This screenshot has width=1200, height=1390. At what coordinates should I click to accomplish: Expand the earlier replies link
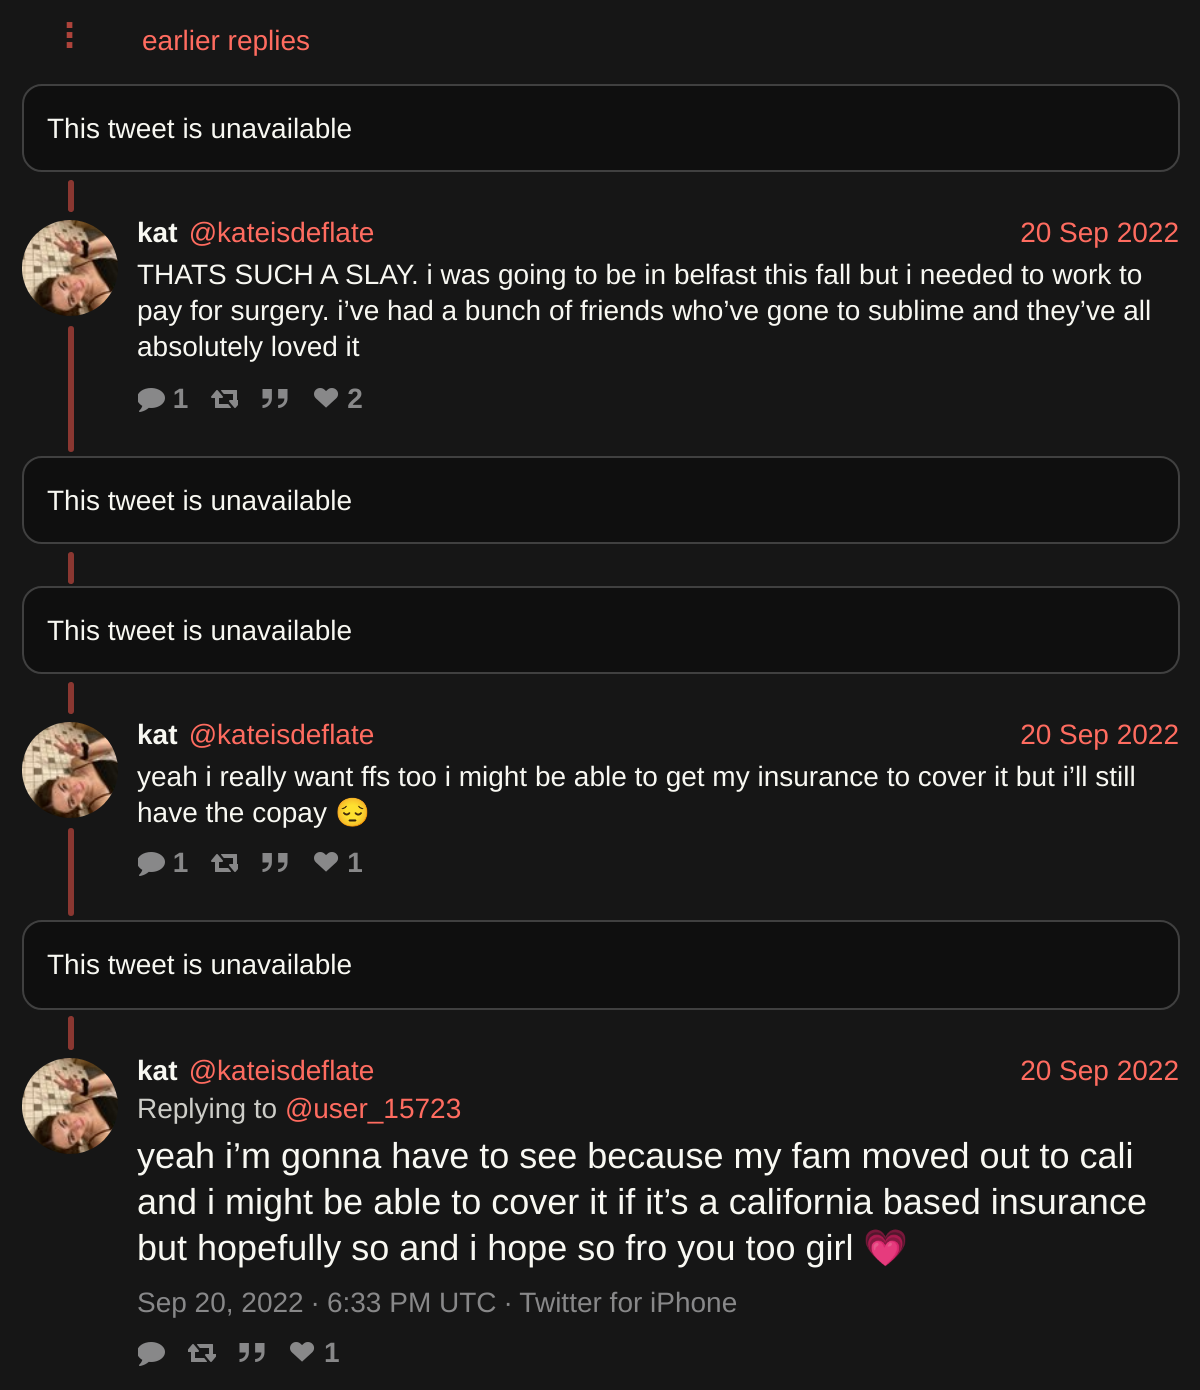click(225, 41)
